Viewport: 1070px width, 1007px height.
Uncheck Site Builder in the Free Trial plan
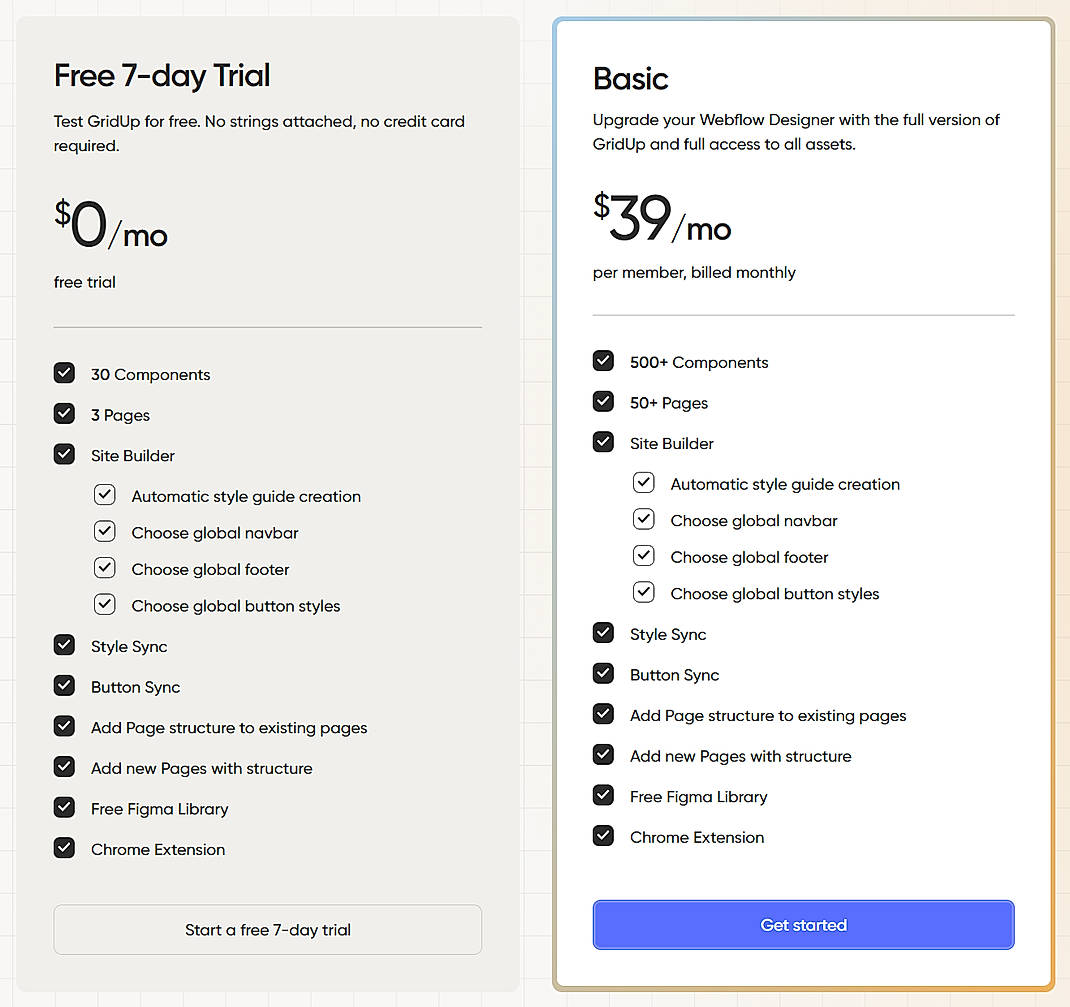(x=64, y=454)
